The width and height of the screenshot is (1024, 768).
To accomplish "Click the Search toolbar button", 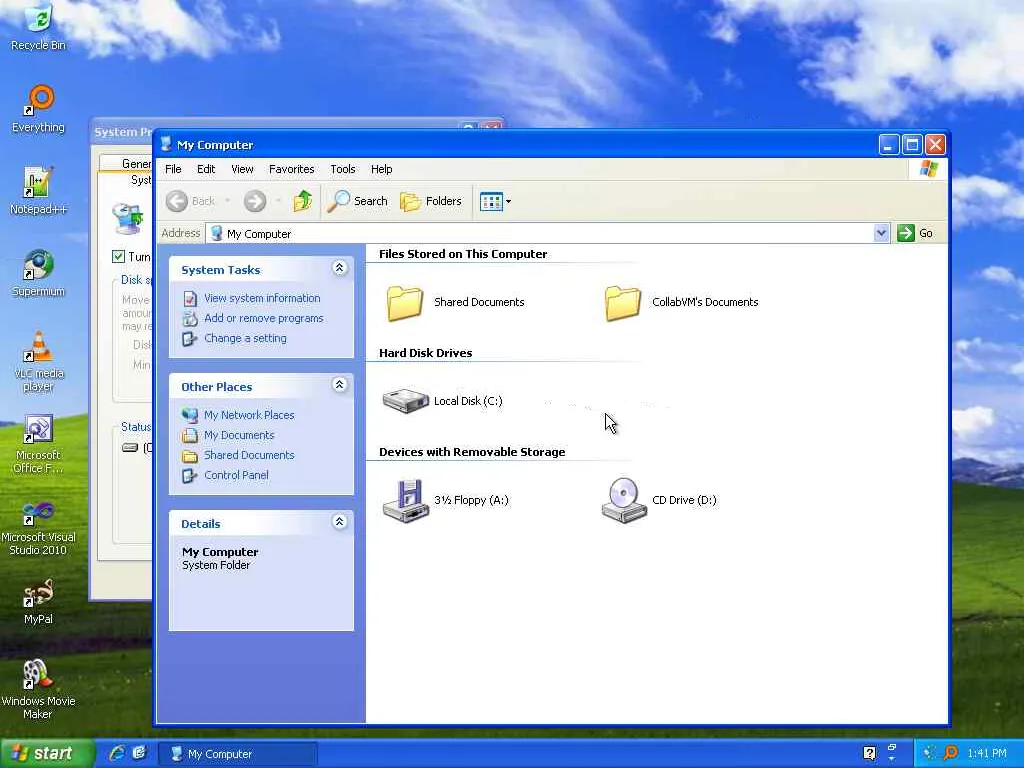I will 357,201.
